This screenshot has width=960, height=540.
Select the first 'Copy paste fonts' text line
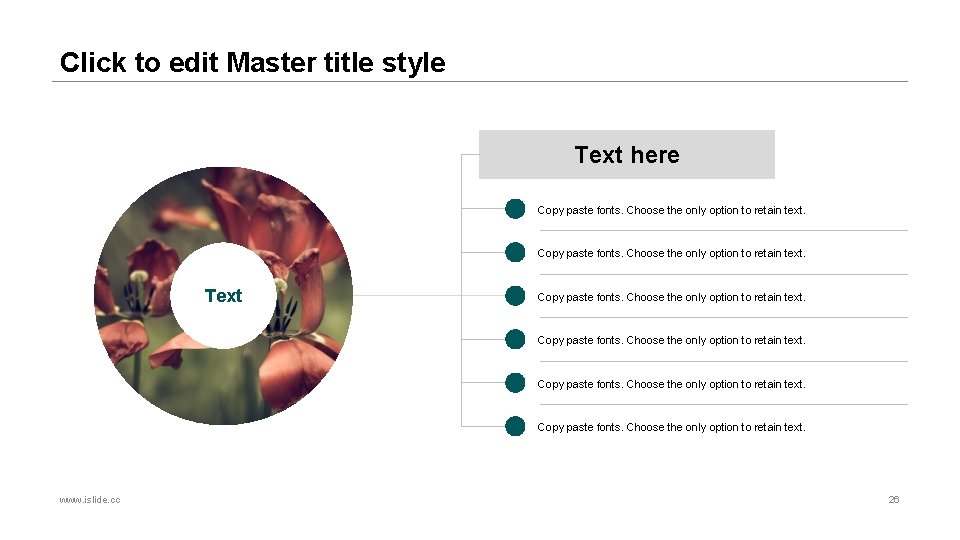pyautogui.click(x=671, y=210)
